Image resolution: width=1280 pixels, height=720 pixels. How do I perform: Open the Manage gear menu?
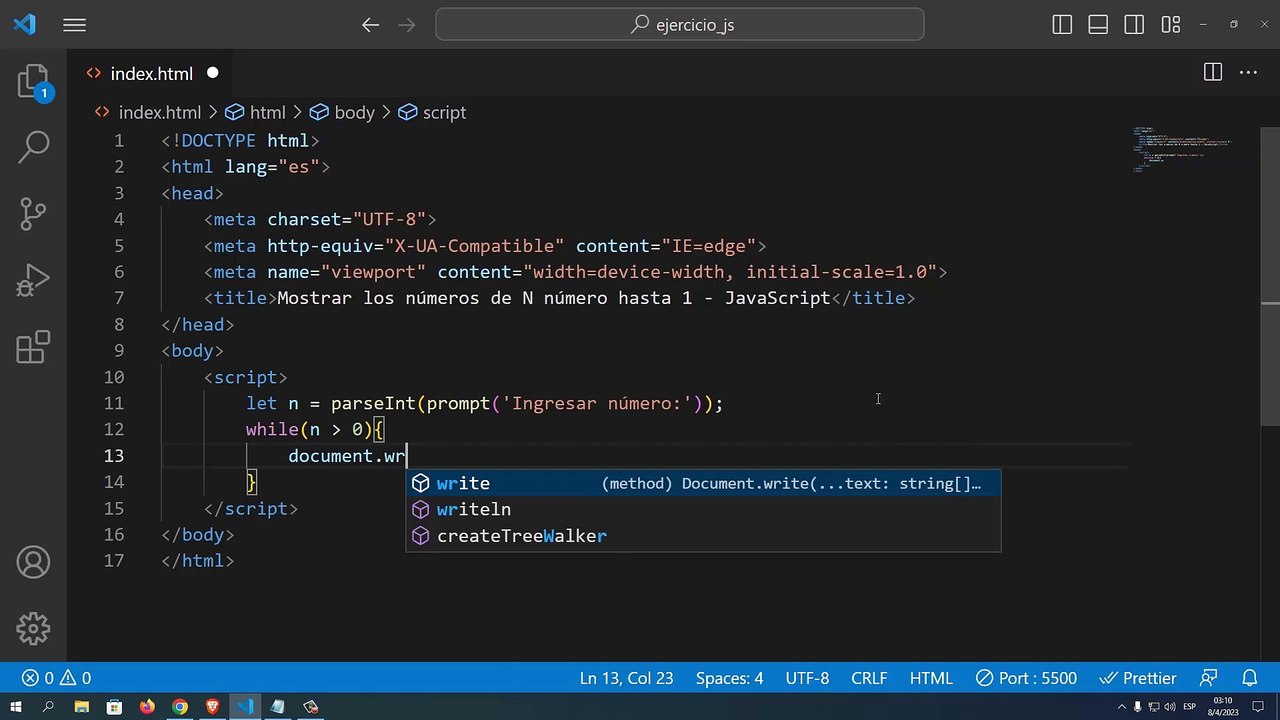pos(33,629)
